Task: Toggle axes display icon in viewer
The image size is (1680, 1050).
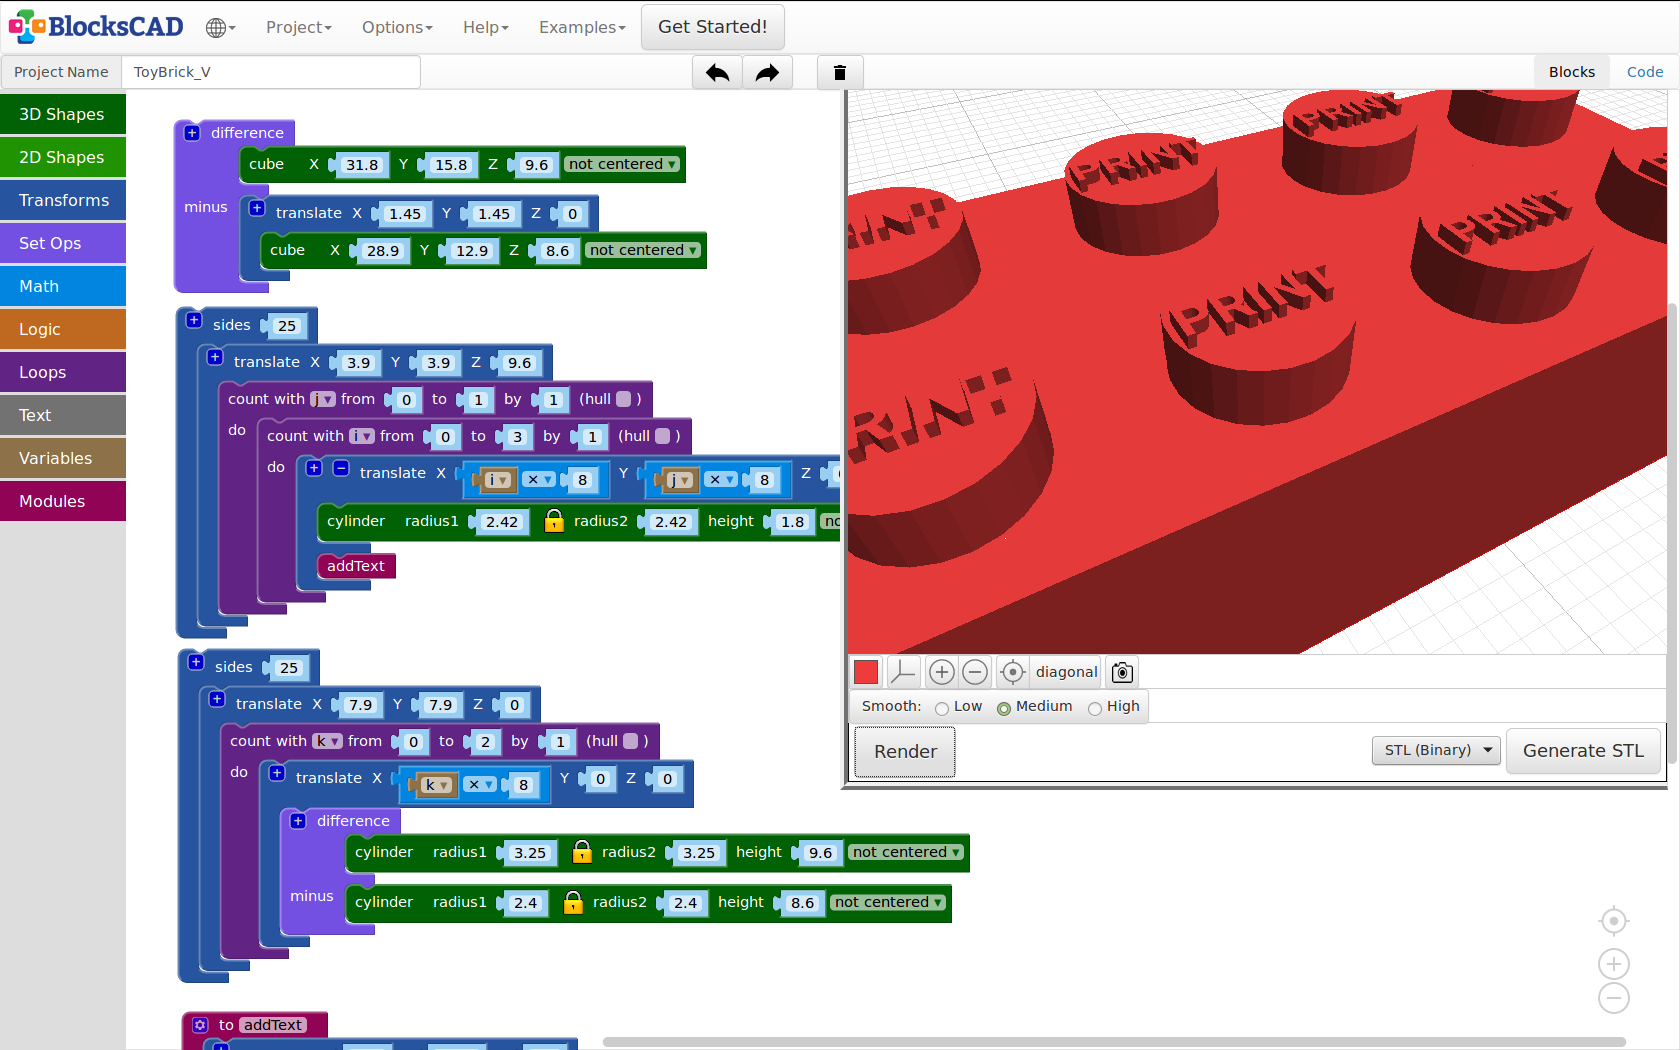Action: pos(903,672)
